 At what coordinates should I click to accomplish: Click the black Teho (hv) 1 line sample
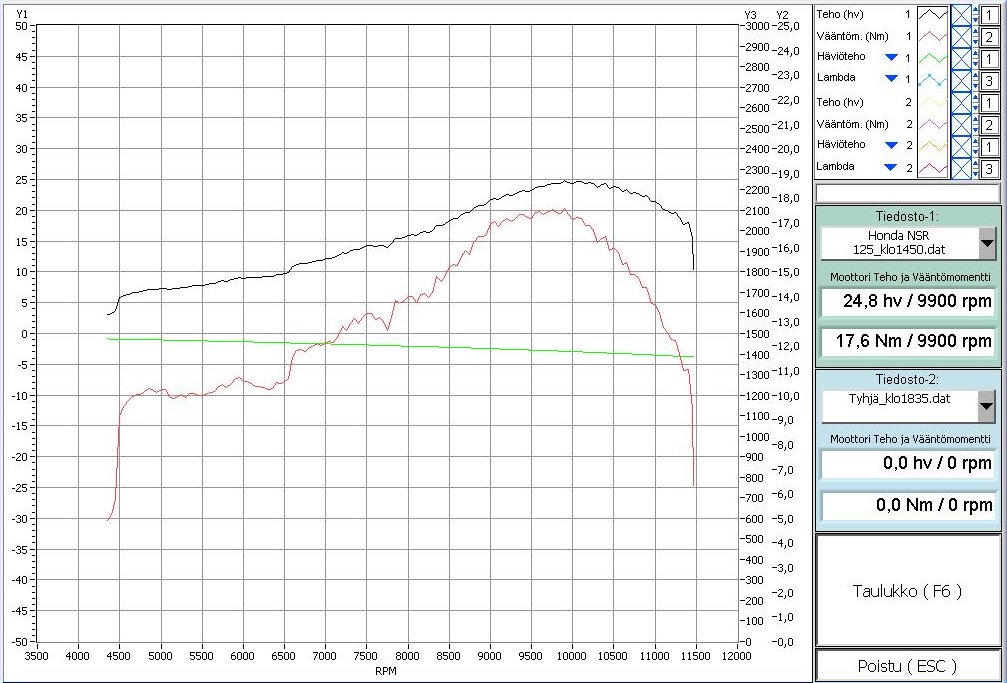click(x=933, y=15)
